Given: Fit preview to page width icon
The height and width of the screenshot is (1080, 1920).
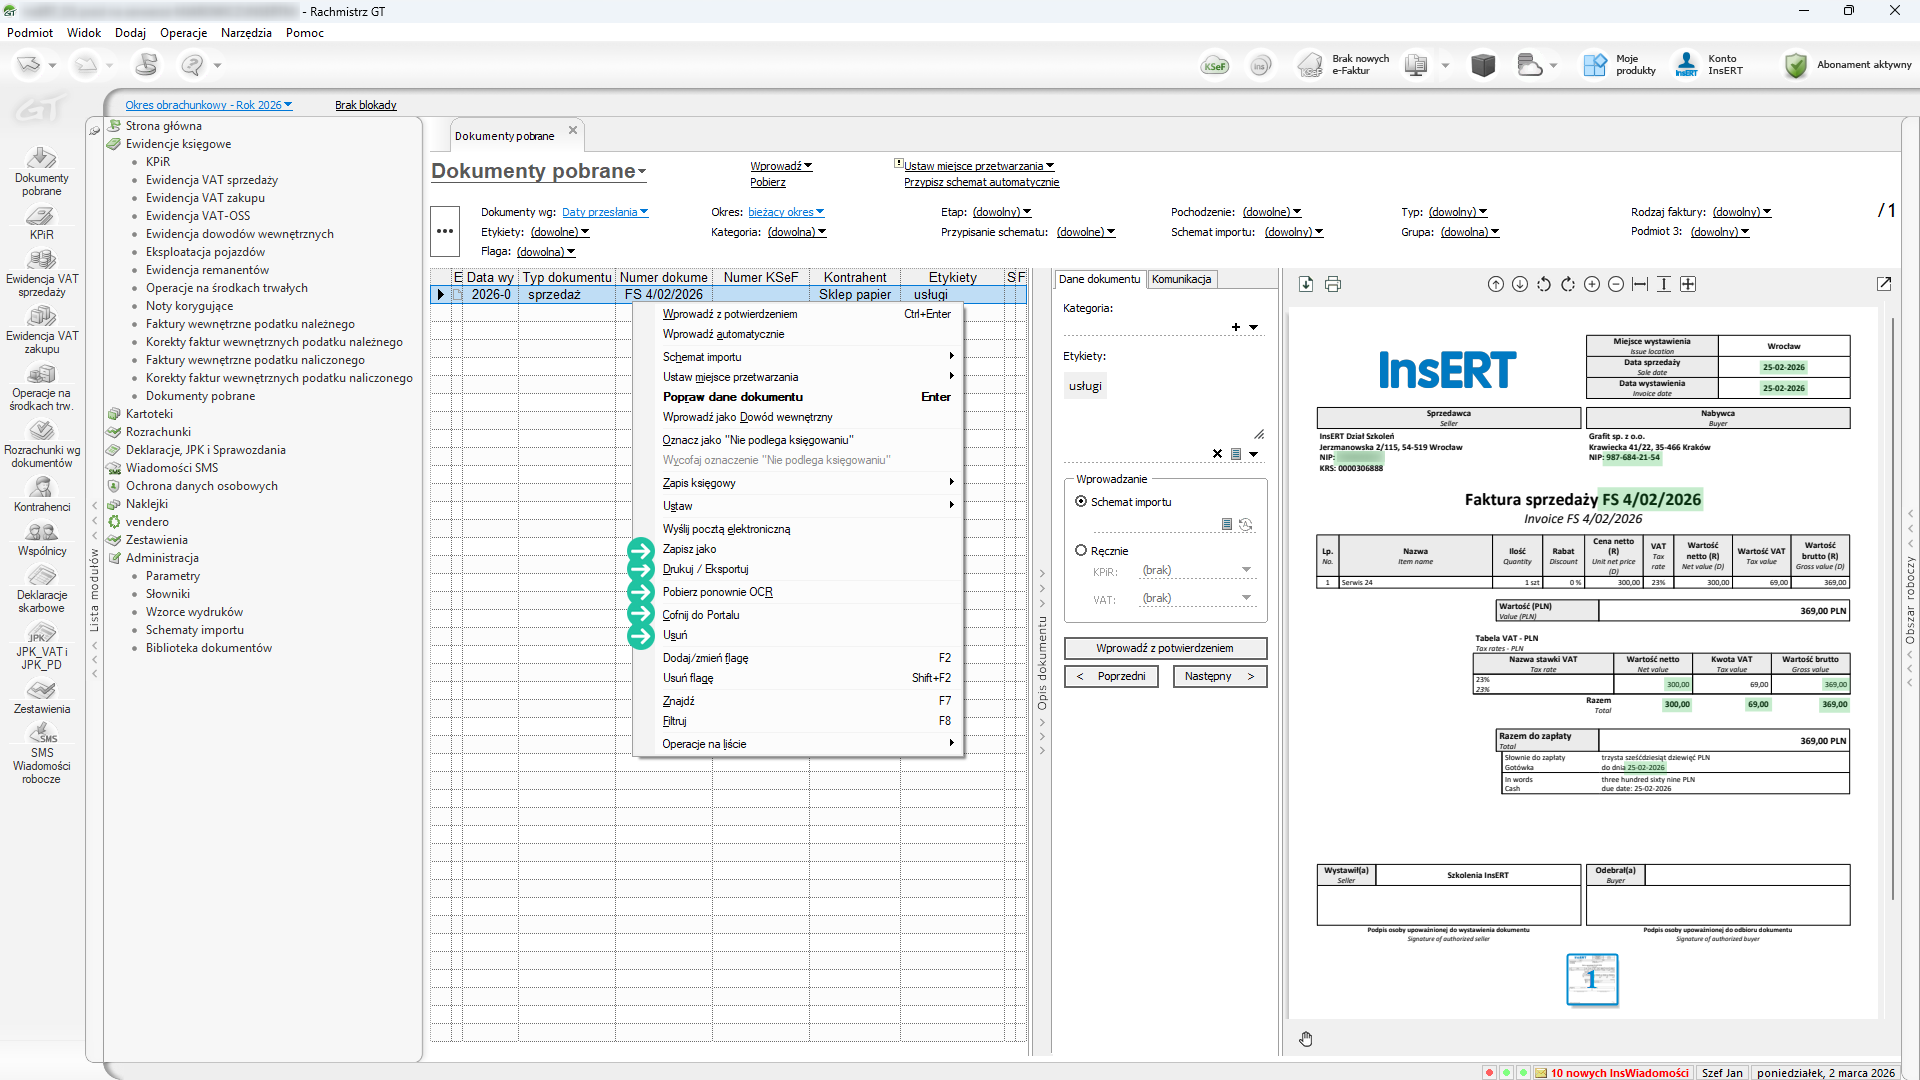Looking at the screenshot, I should pyautogui.click(x=1640, y=285).
